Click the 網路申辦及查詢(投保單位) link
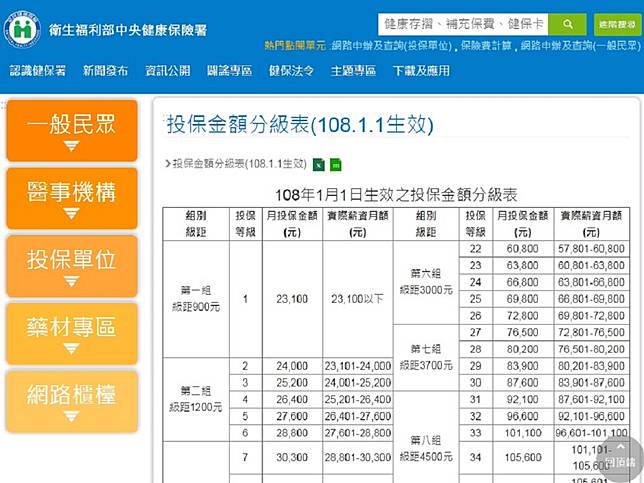This screenshot has height=483, width=644. (x=392, y=46)
